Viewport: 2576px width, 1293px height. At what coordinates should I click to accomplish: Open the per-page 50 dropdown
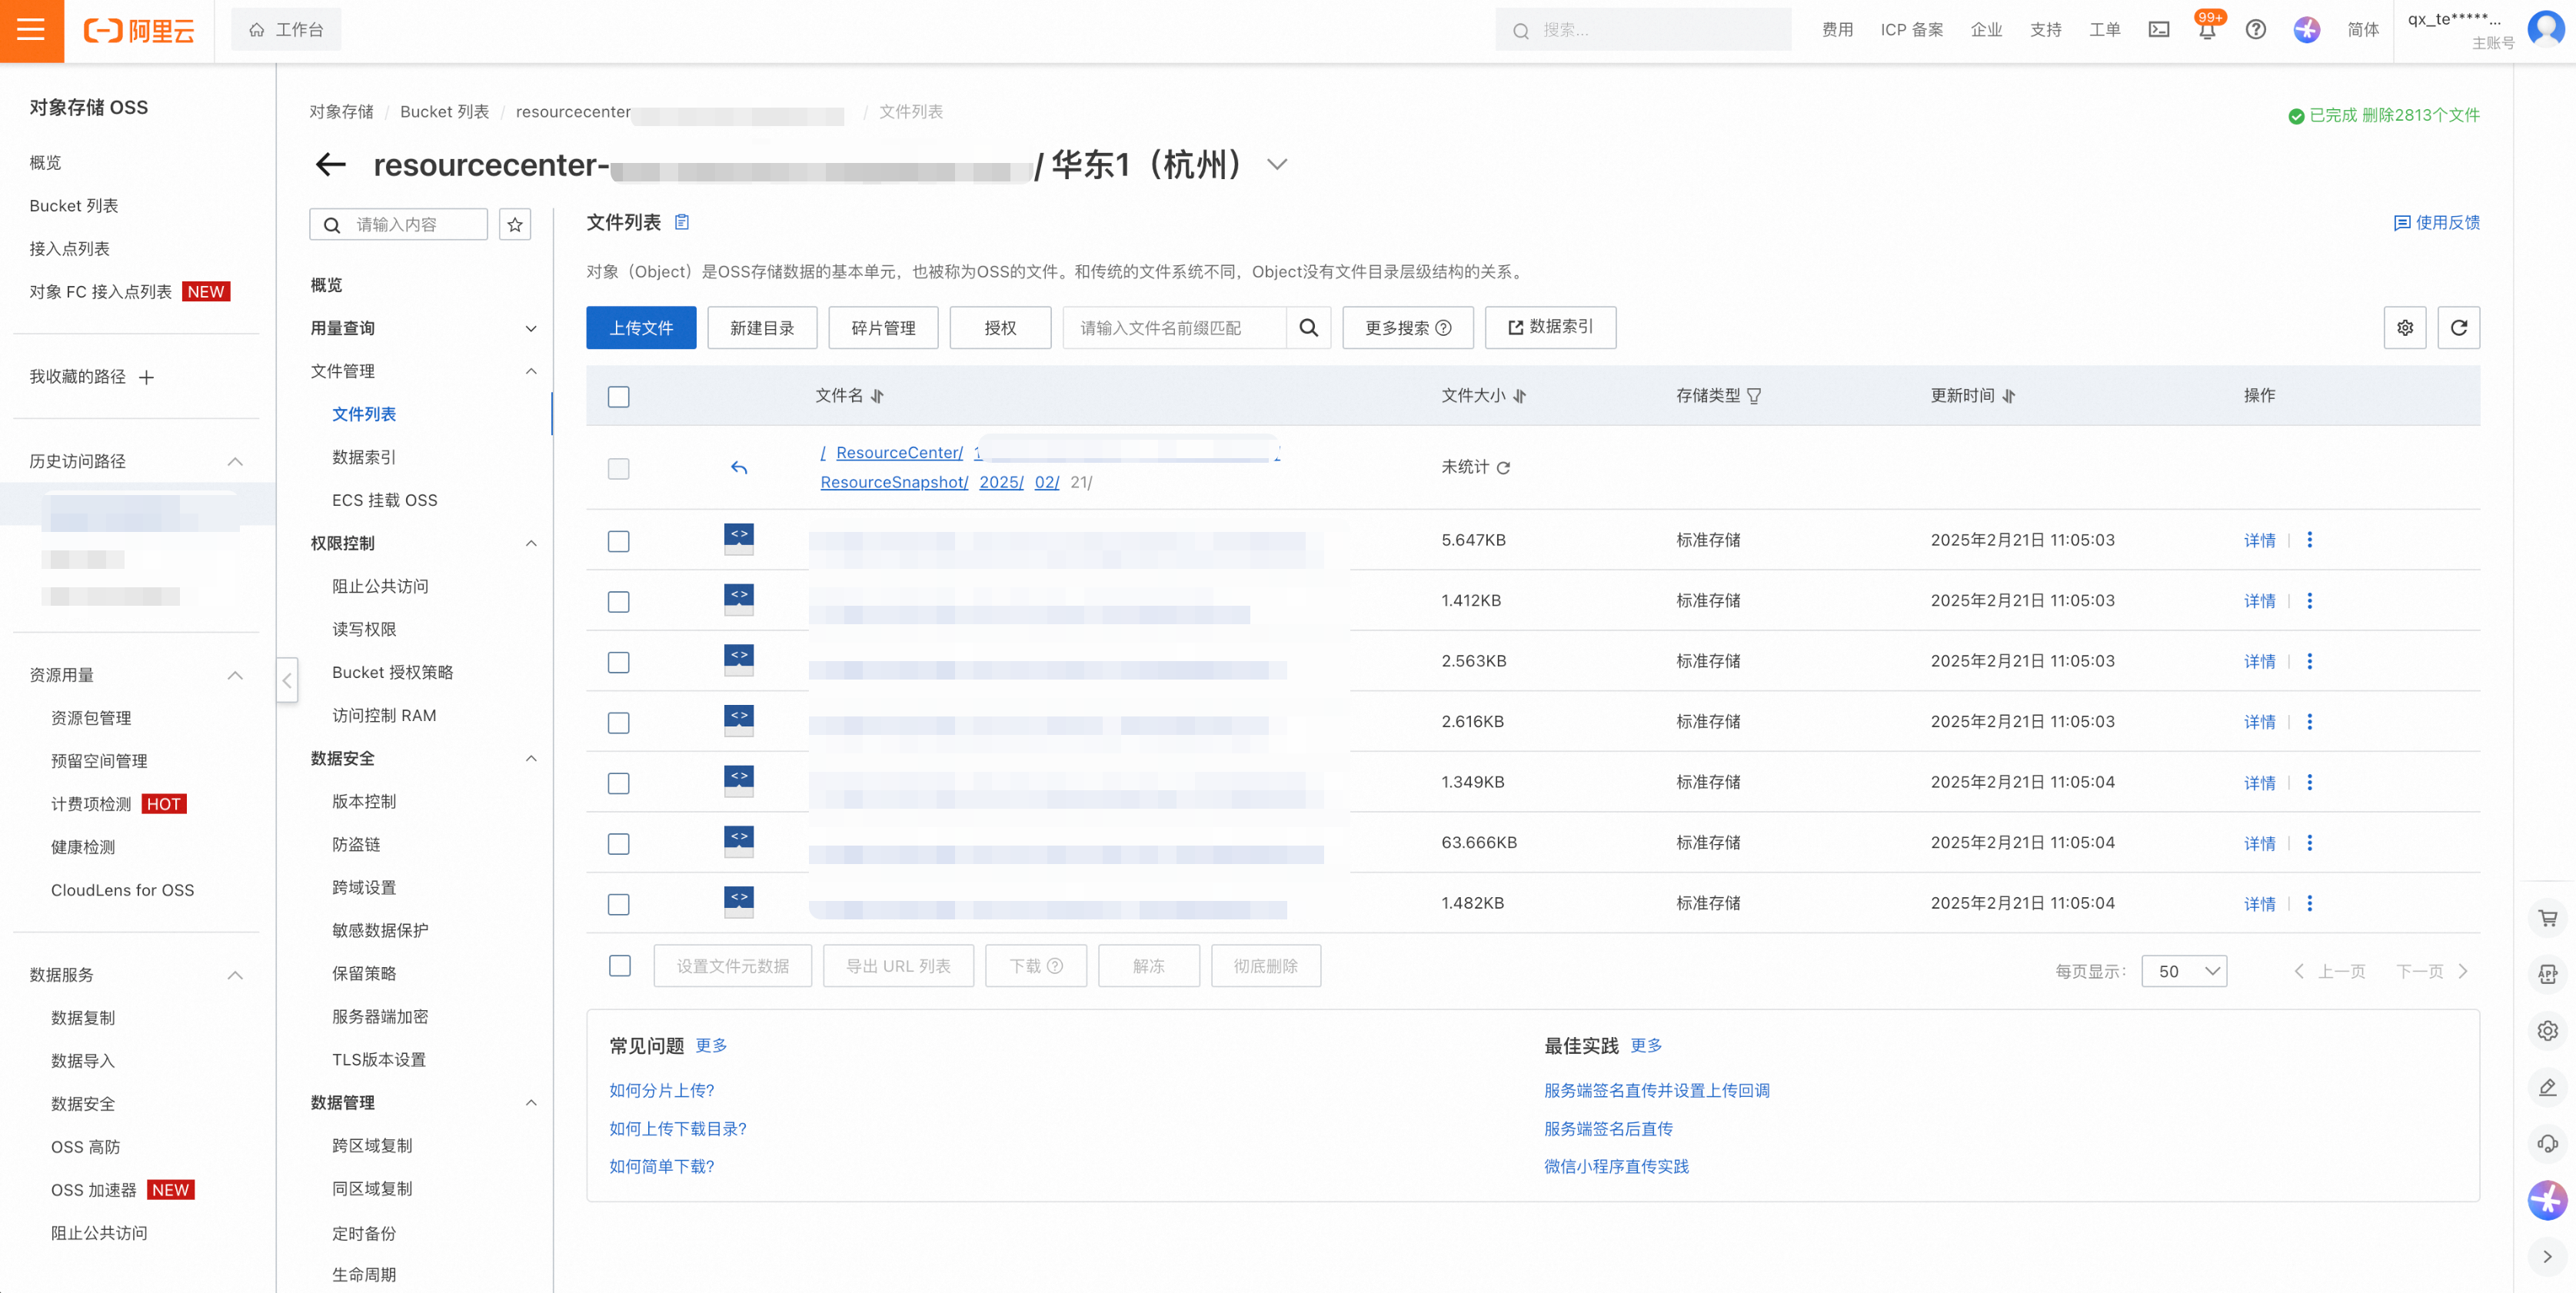point(2184,971)
